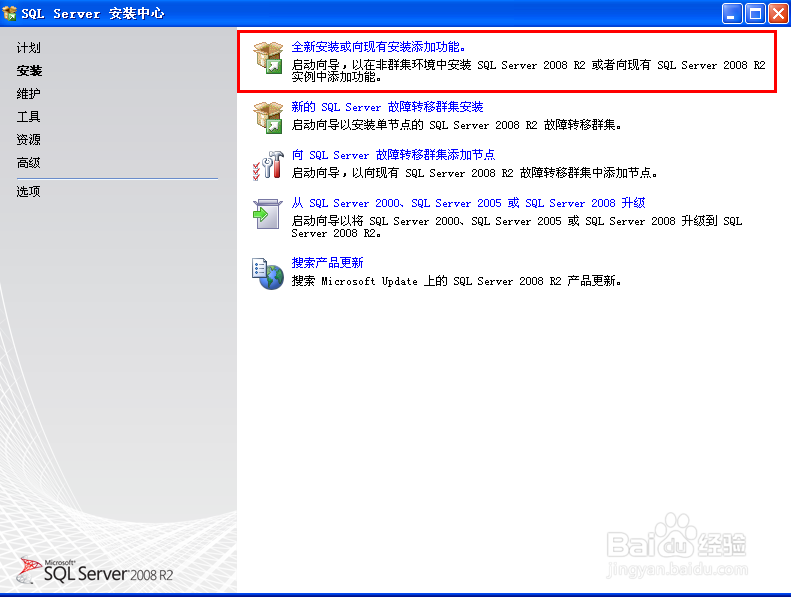Switch to the 计划 page in the sidebar
Image resolution: width=791 pixels, height=597 pixels.
(x=28, y=48)
